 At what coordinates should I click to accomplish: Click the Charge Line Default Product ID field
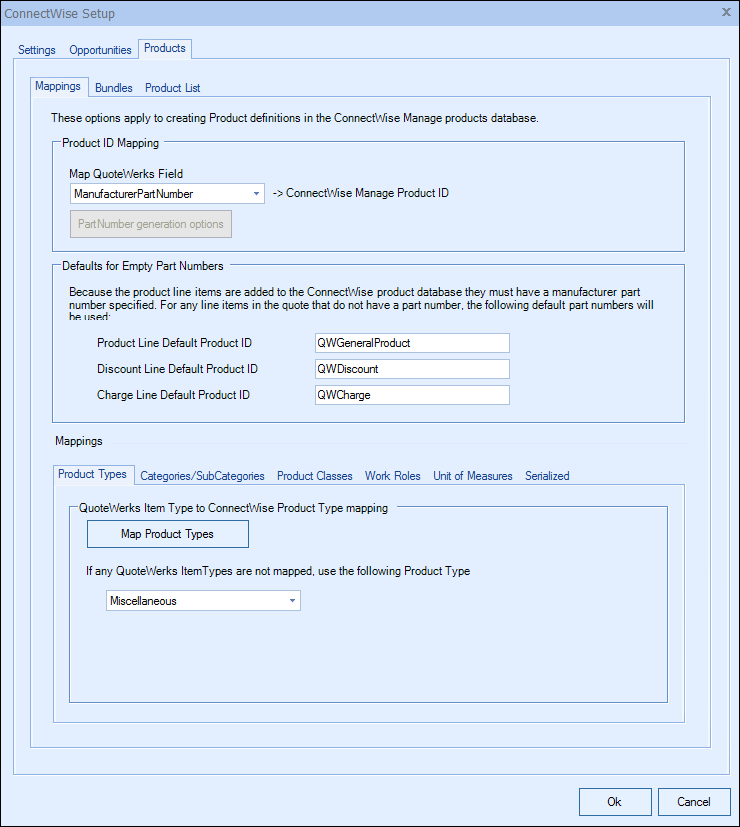coord(411,395)
